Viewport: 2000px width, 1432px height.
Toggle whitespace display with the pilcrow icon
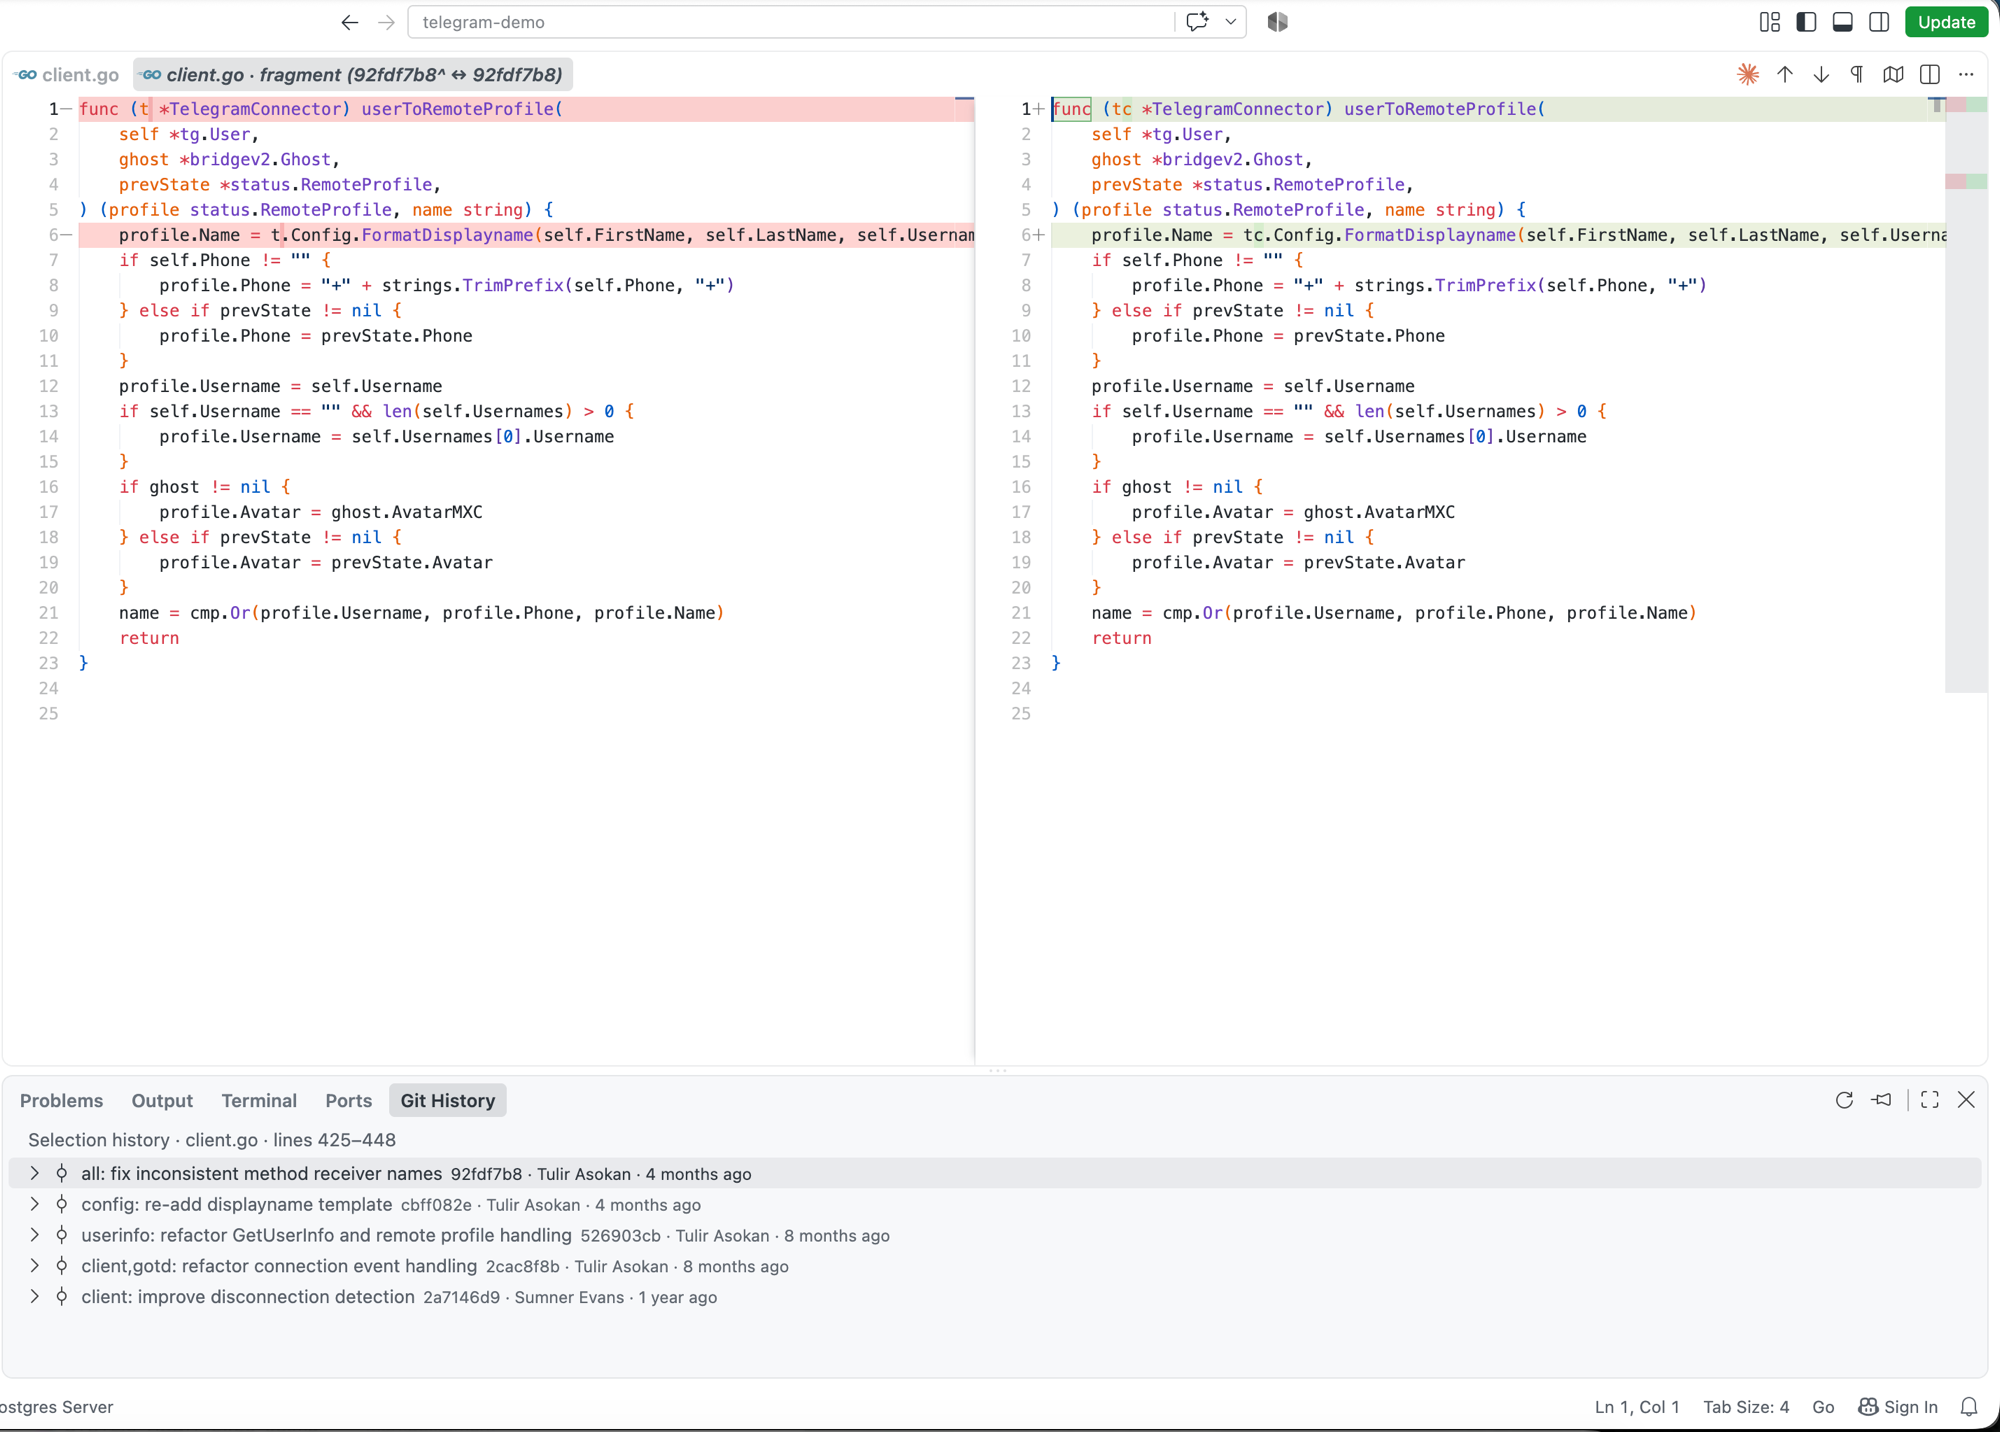pyautogui.click(x=1857, y=74)
